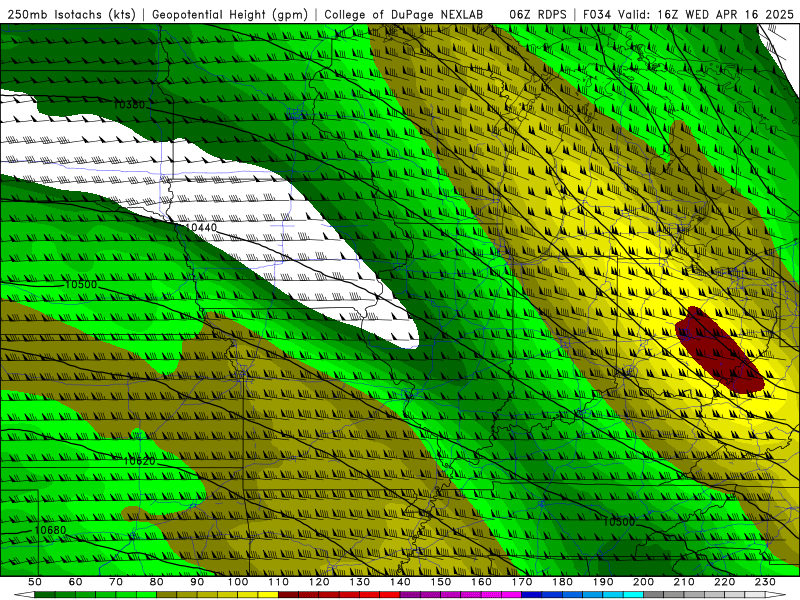Click the 220 value on the color scale

(x=725, y=582)
